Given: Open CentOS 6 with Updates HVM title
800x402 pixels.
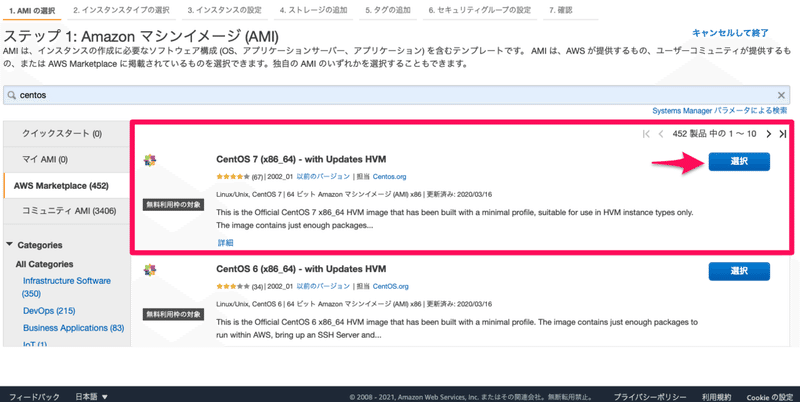Looking at the screenshot, I should tap(301, 269).
